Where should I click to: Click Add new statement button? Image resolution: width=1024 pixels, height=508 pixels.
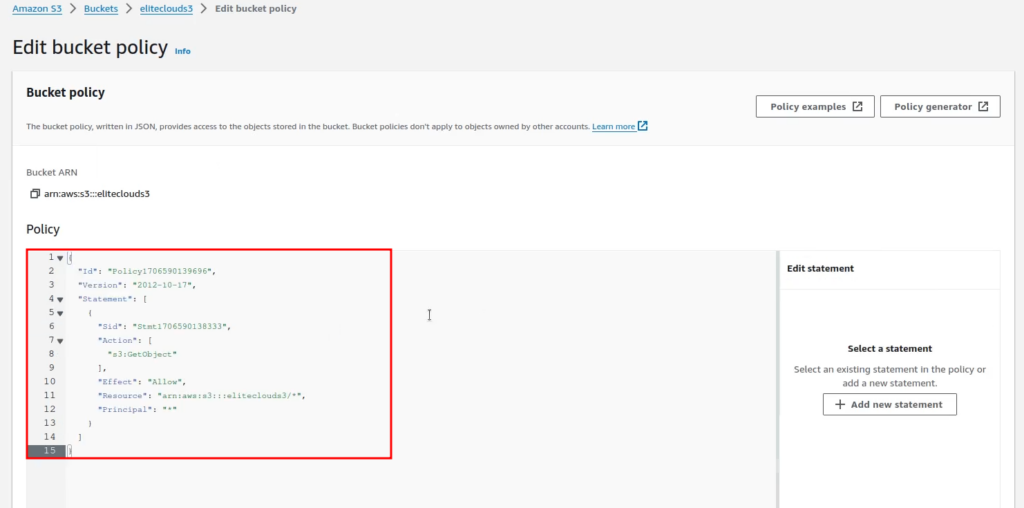coord(889,404)
